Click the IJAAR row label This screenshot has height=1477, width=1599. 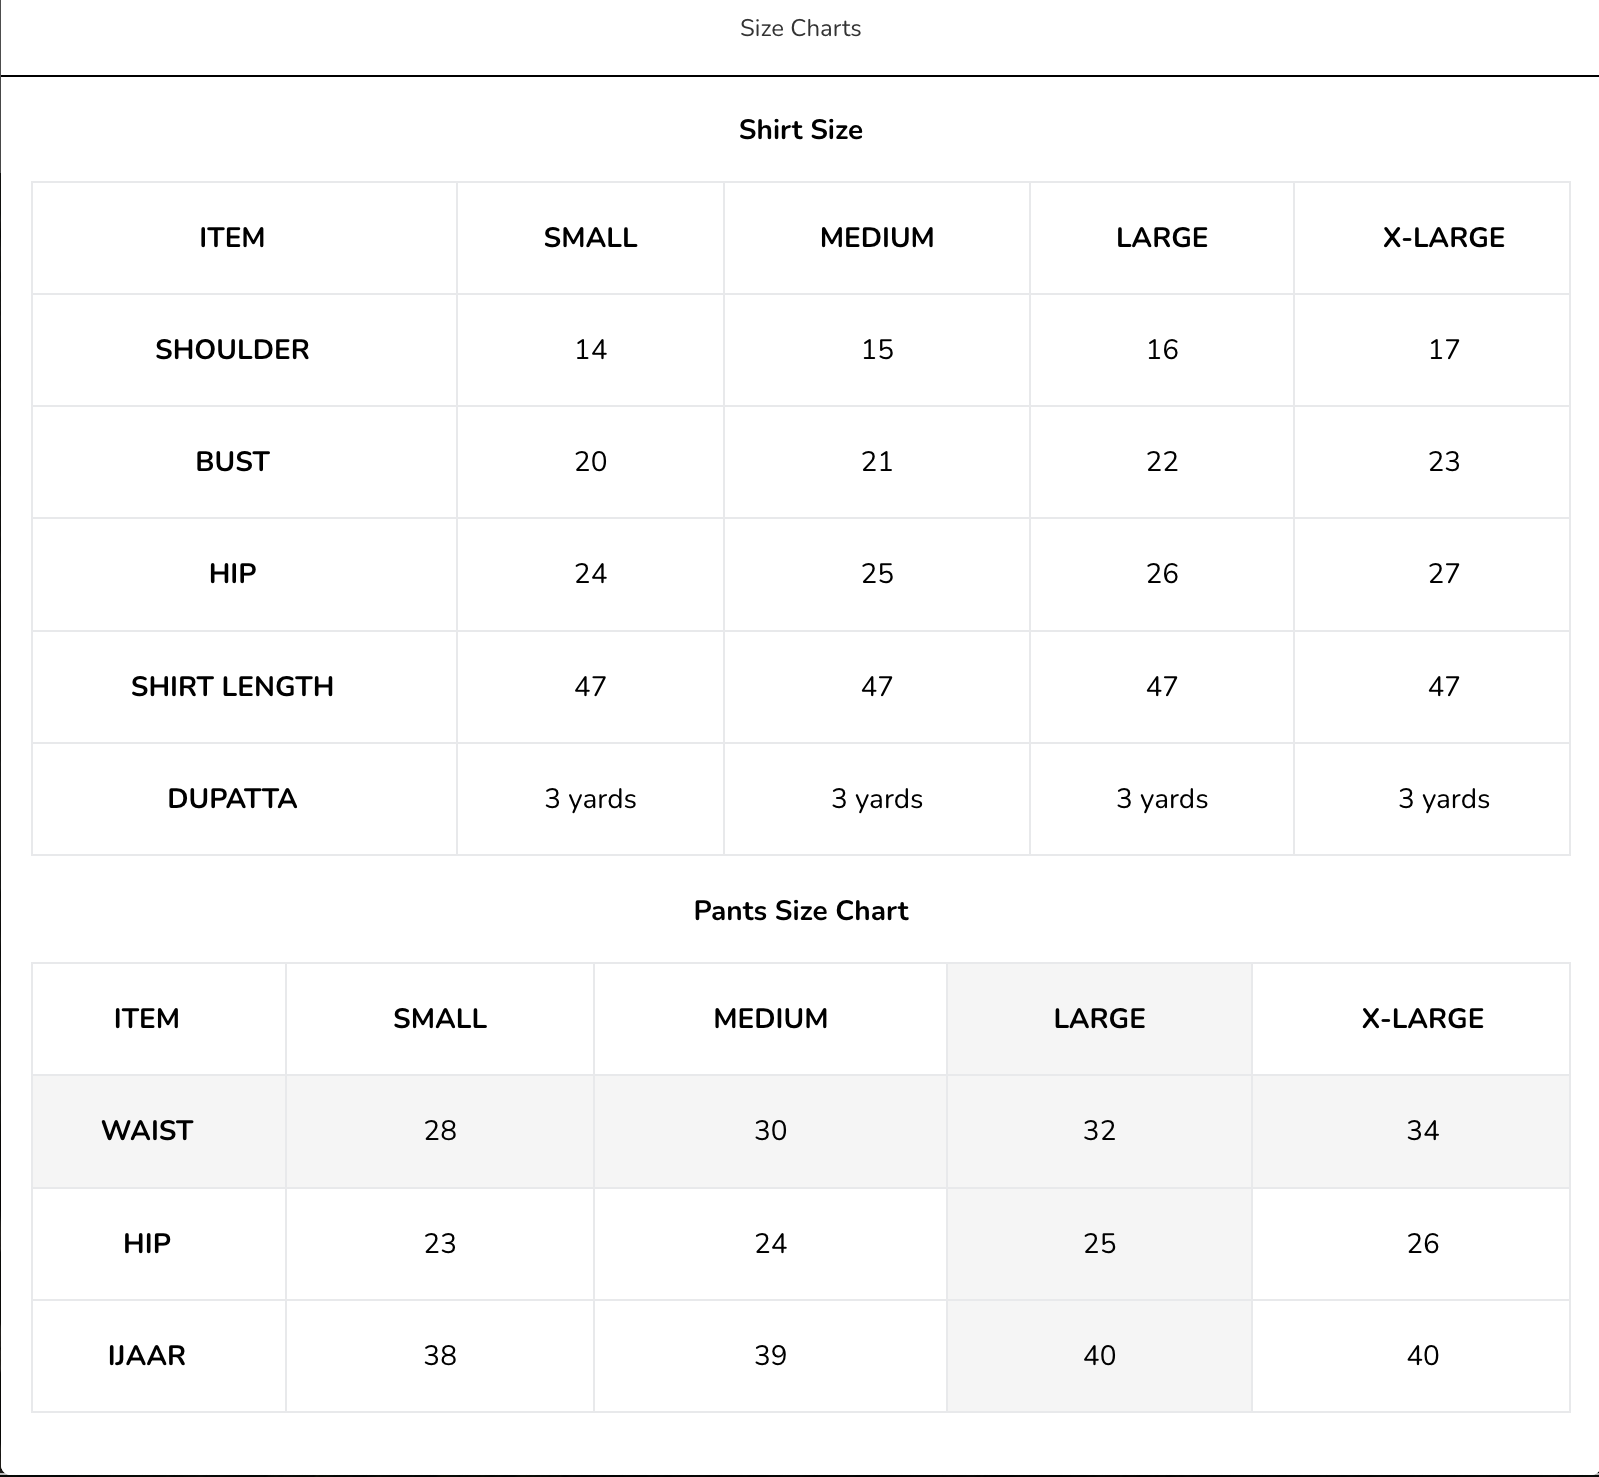click(147, 1356)
